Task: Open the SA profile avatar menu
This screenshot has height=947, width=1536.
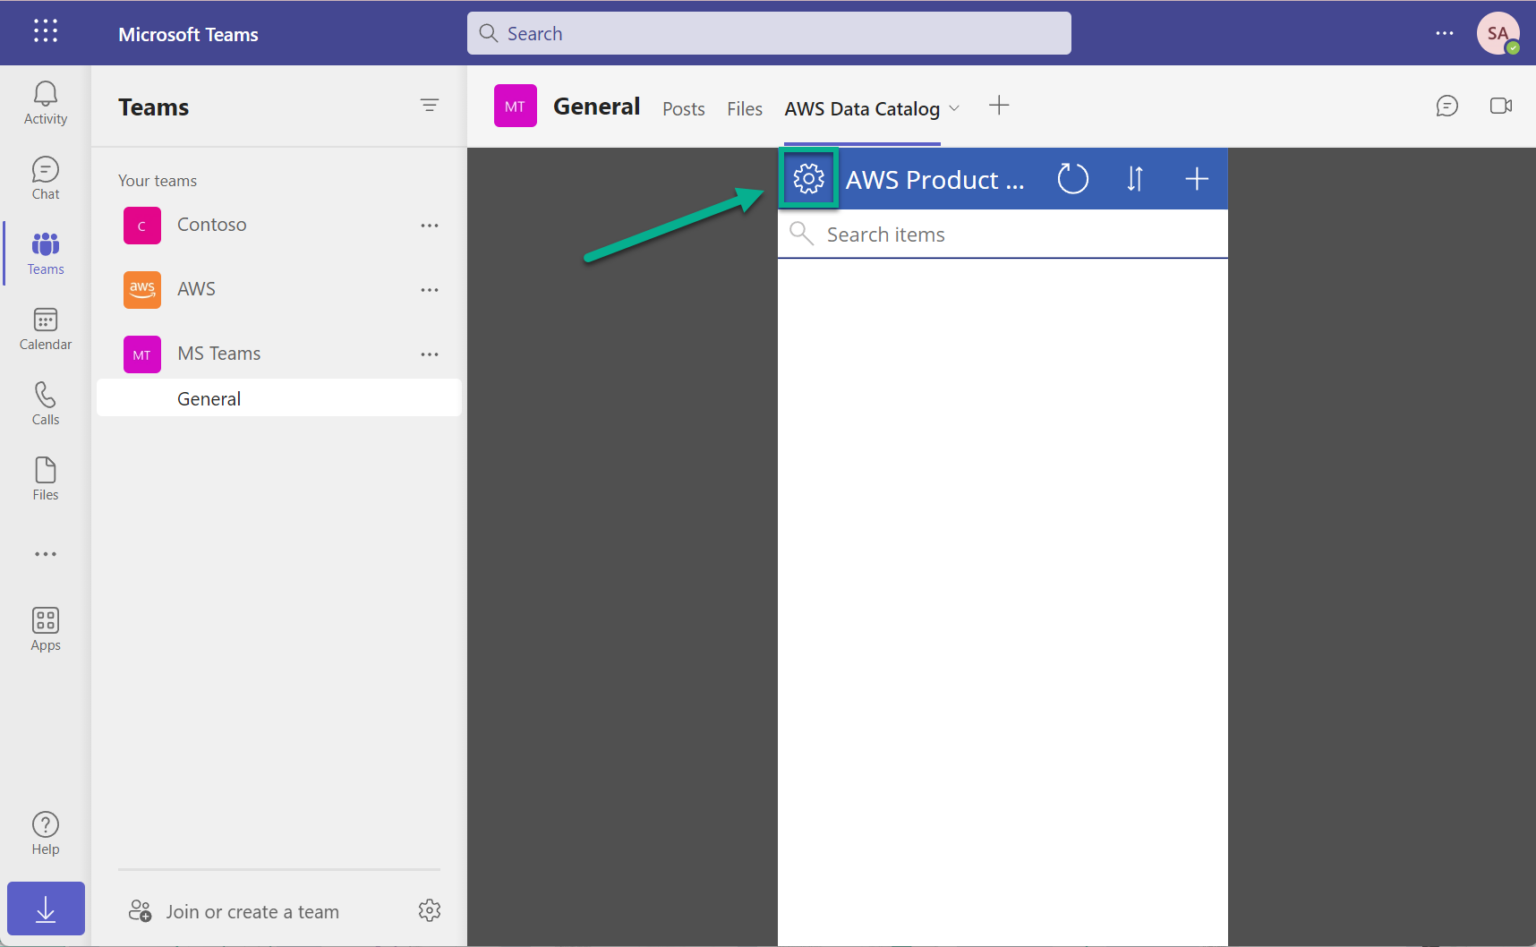Action: 1497,33
